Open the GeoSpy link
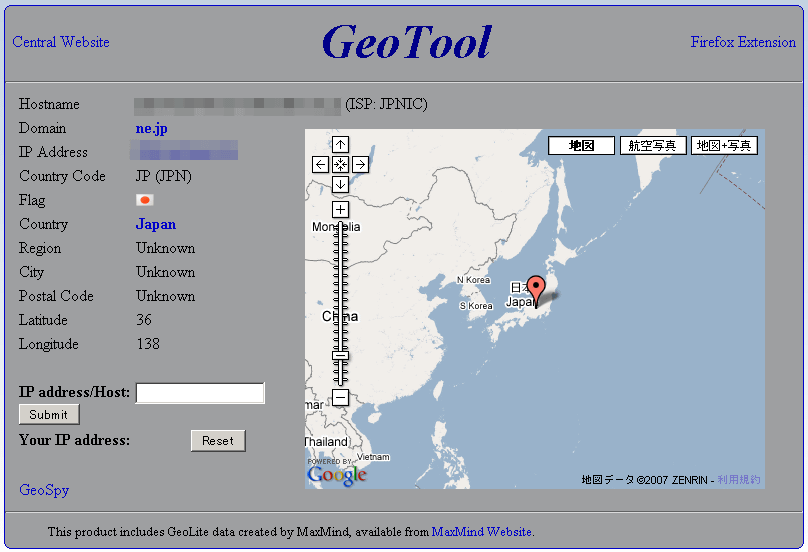808x552 pixels. click(44, 490)
